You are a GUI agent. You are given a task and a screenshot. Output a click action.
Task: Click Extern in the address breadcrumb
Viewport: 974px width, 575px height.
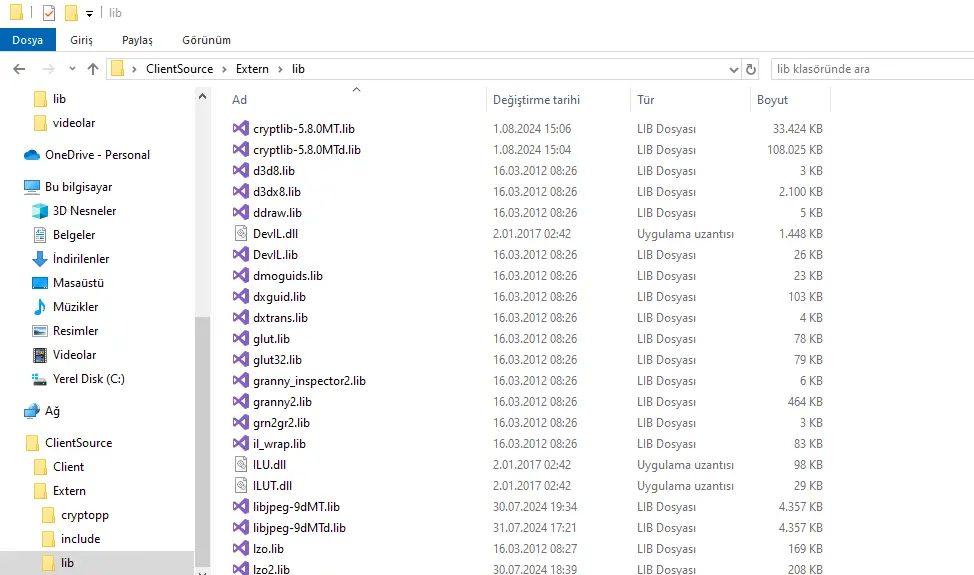click(252, 69)
